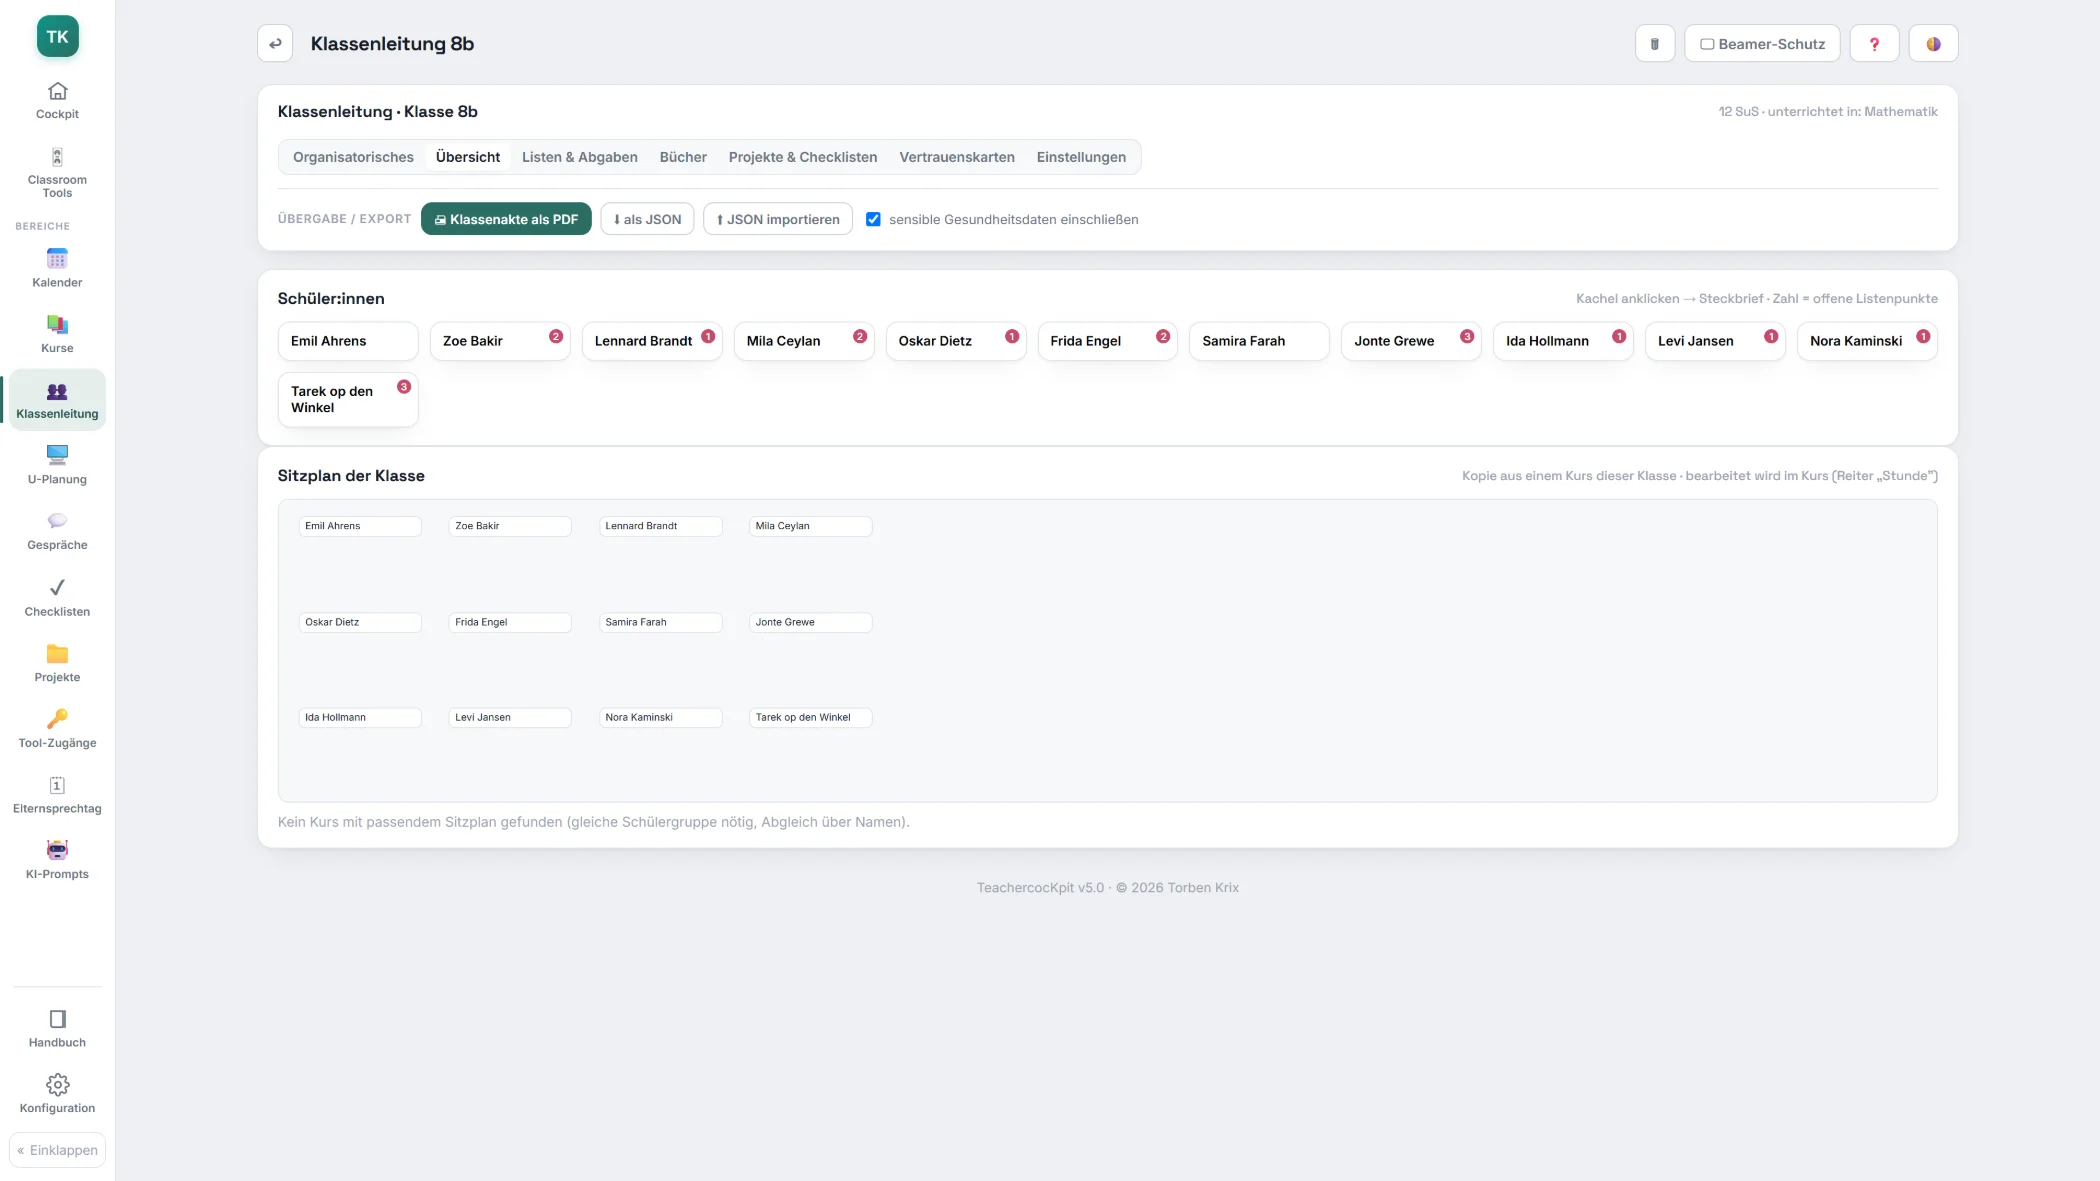Open Emil Ahrens student tile
This screenshot has width=2100, height=1181.
click(x=348, y=341)
